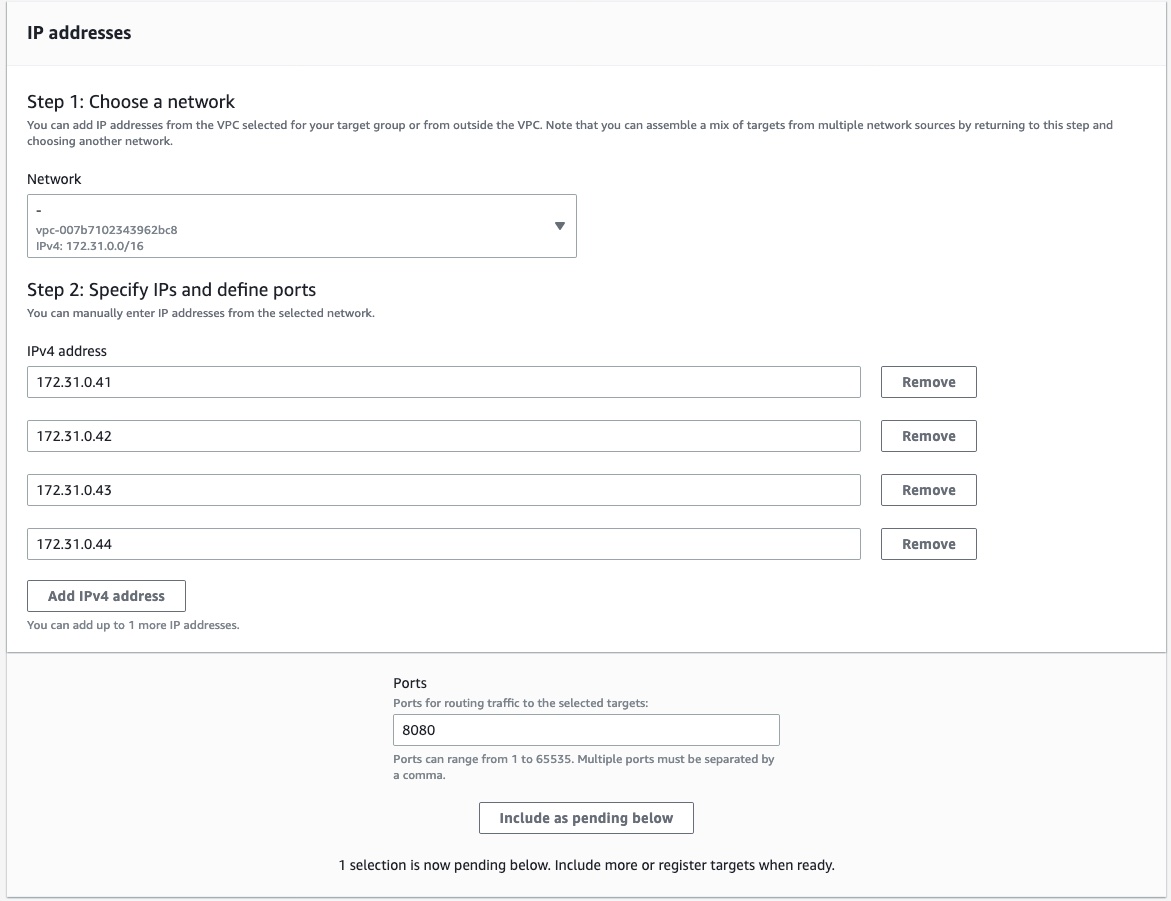Click the 172.31.0.43 address field
Viewport: 1171px width, 901px height.
pos(444,489)
